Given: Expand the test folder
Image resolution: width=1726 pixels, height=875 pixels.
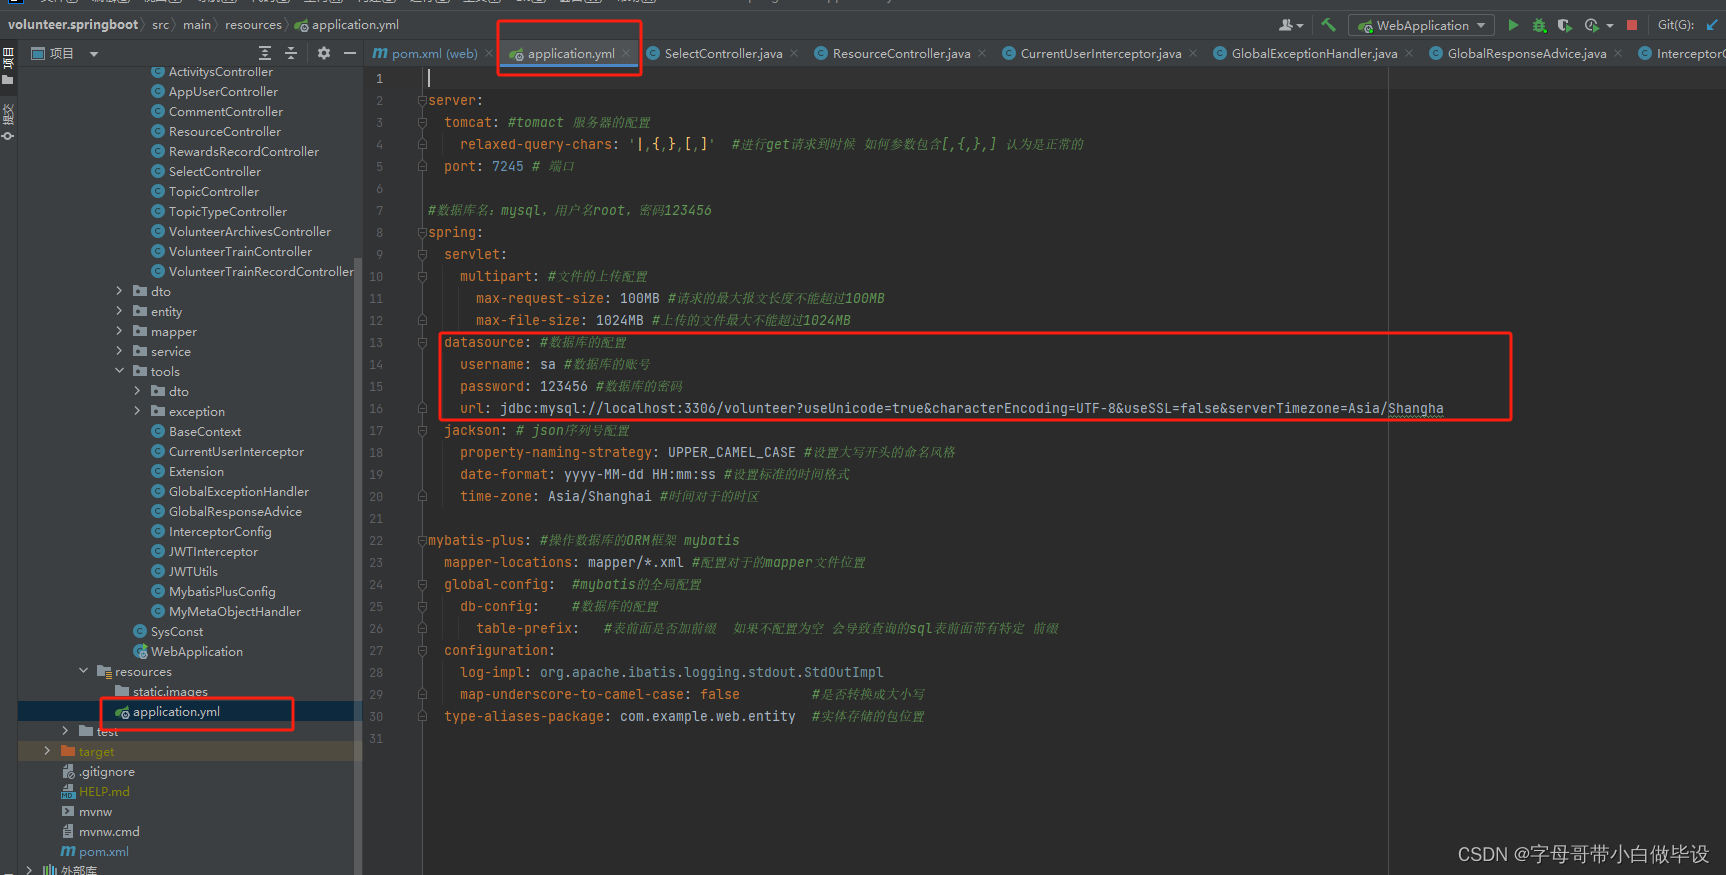Looking at the screenshot, I should 66,731.
